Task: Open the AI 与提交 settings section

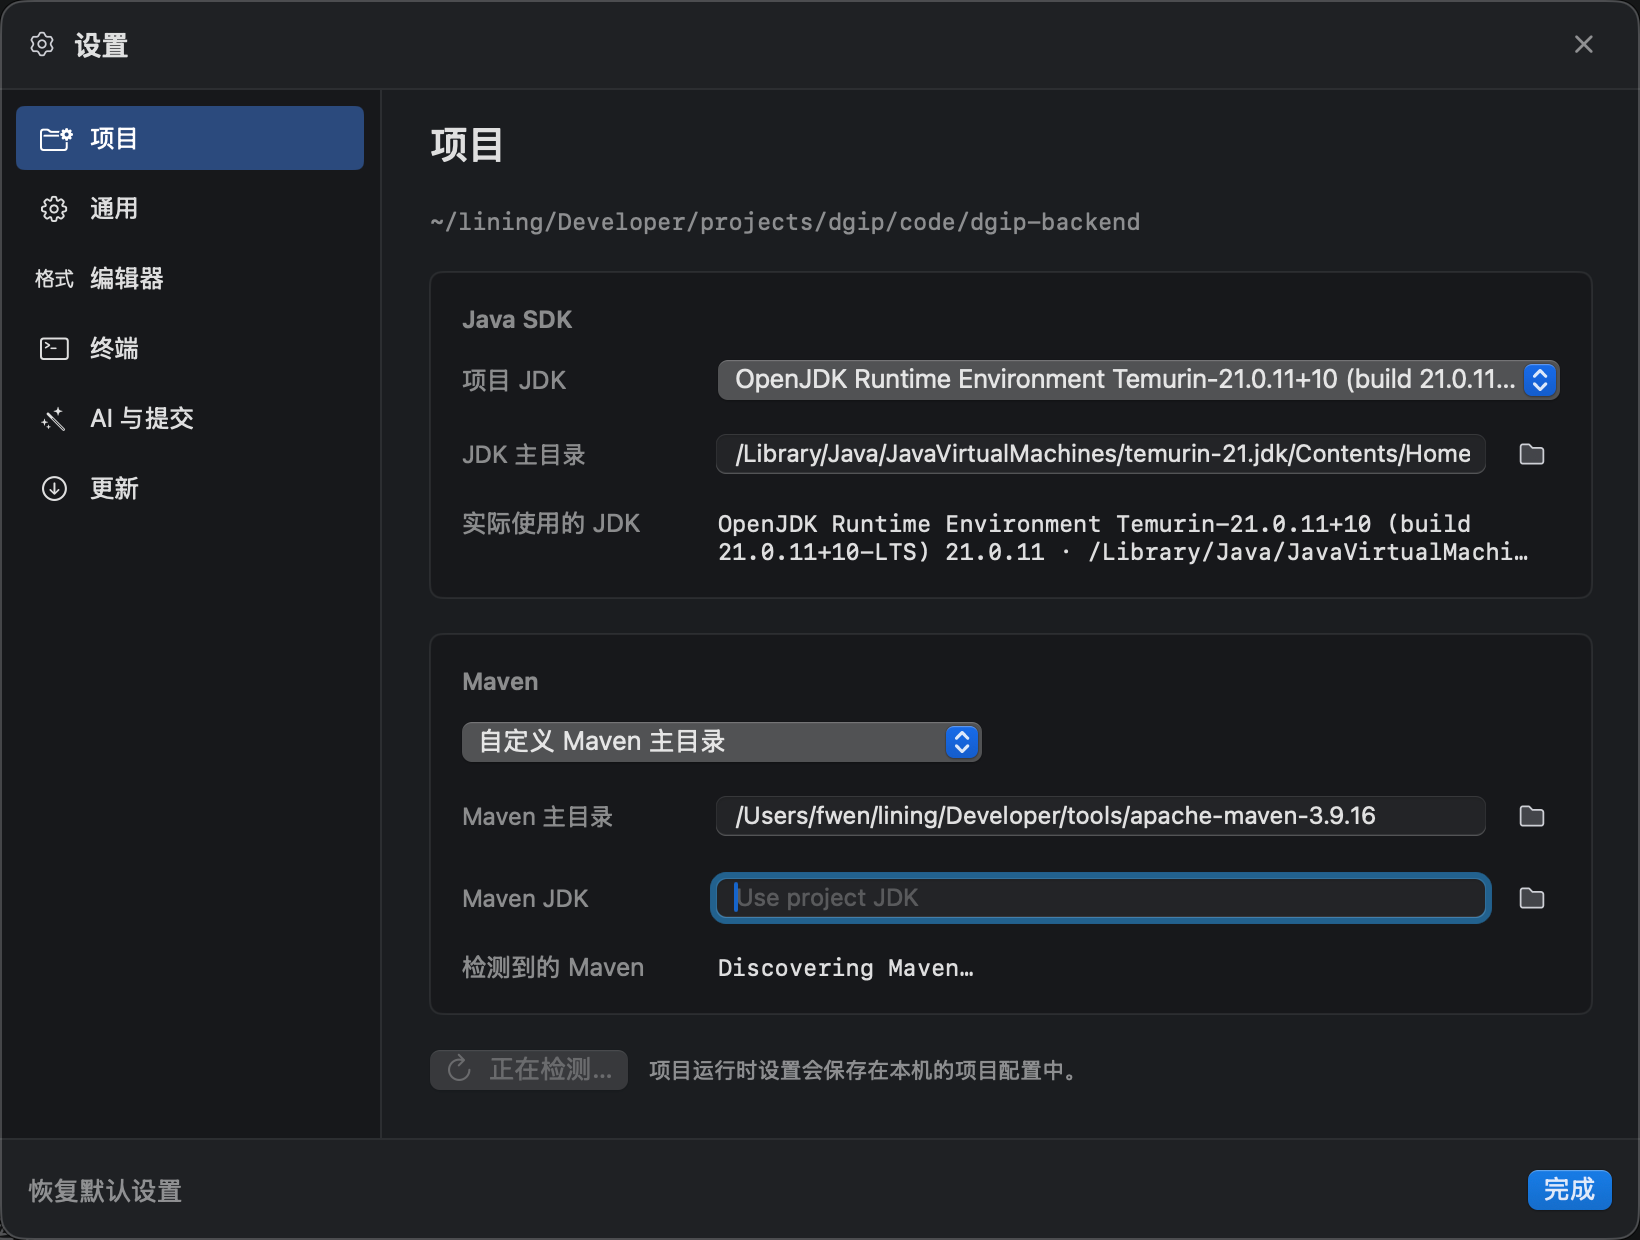Action: [190, 418]
